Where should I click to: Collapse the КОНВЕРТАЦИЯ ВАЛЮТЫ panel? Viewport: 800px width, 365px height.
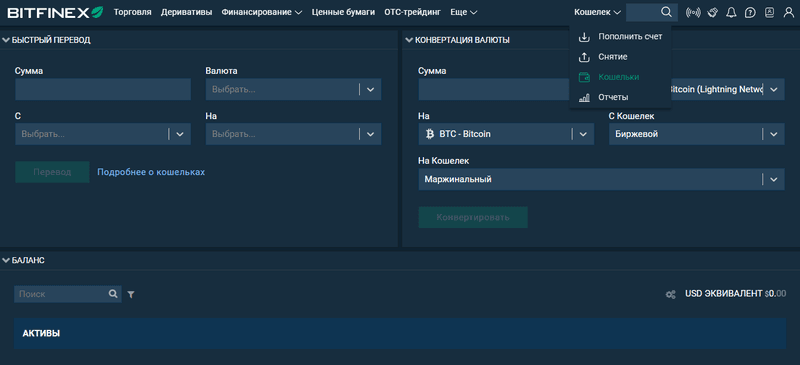(409, 40)
